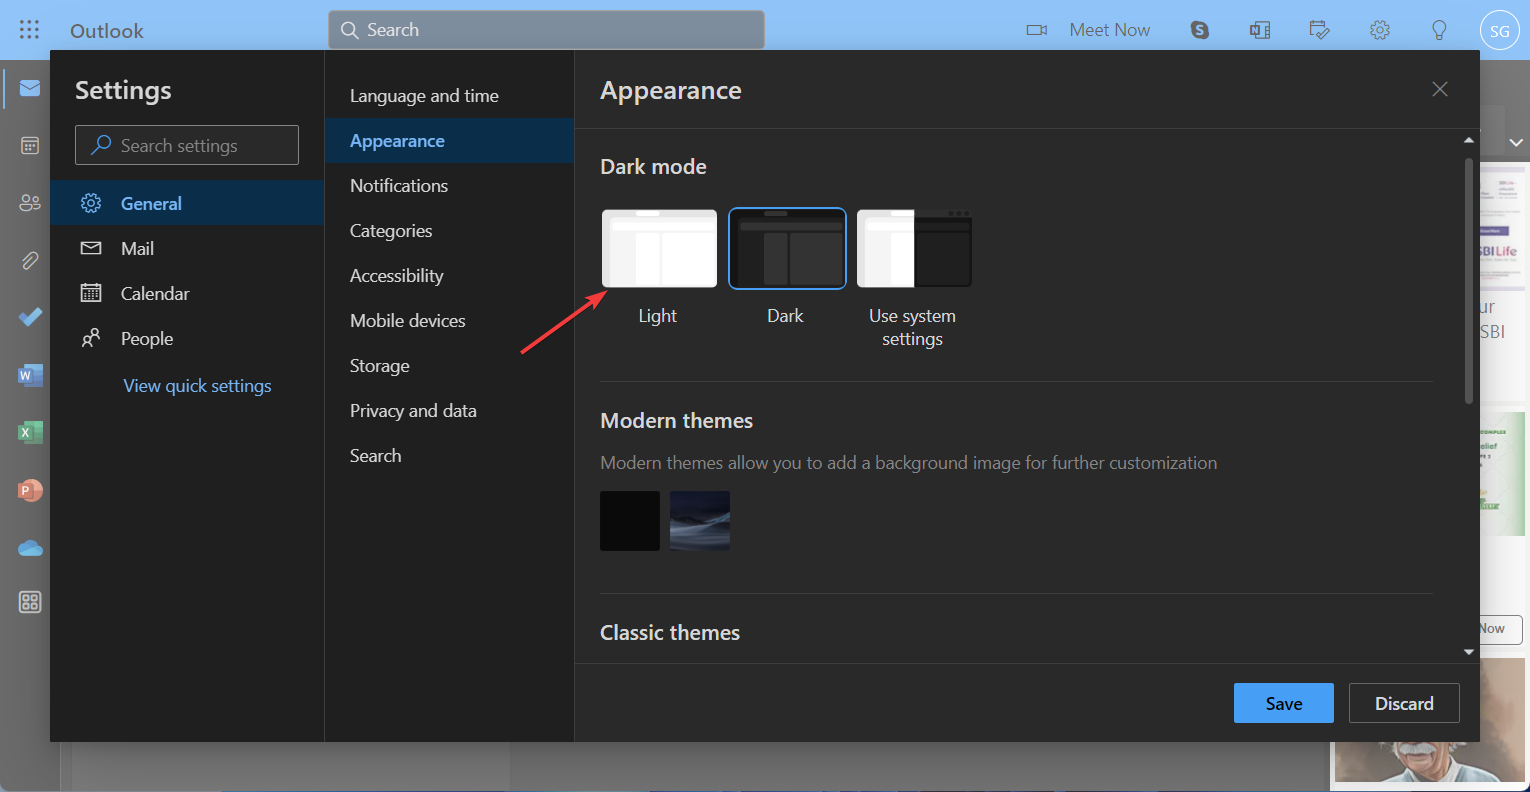Click the Appearance pane scroll-down arrow
The height and width of the screenshot is (792, 1530).
coord(1469,652)
